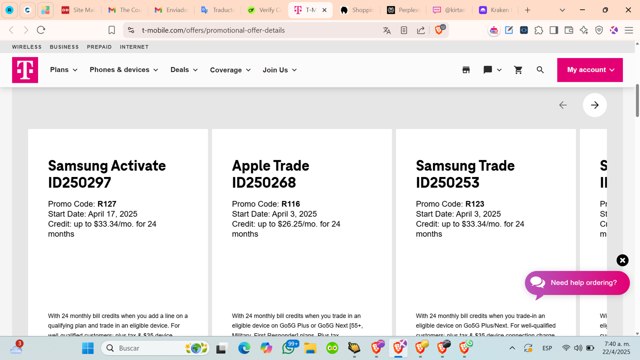This screenshot has width=640, height=360.
Task: Go to the T-Mobile logo home link
Action: tap(25, 70)
